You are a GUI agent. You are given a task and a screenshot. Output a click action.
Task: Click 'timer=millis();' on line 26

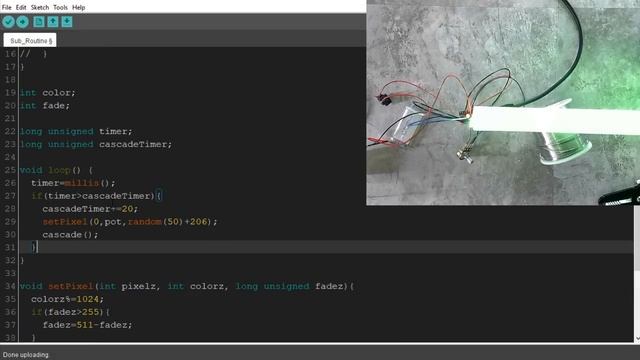pyautogui.click(x=73, y=183)
